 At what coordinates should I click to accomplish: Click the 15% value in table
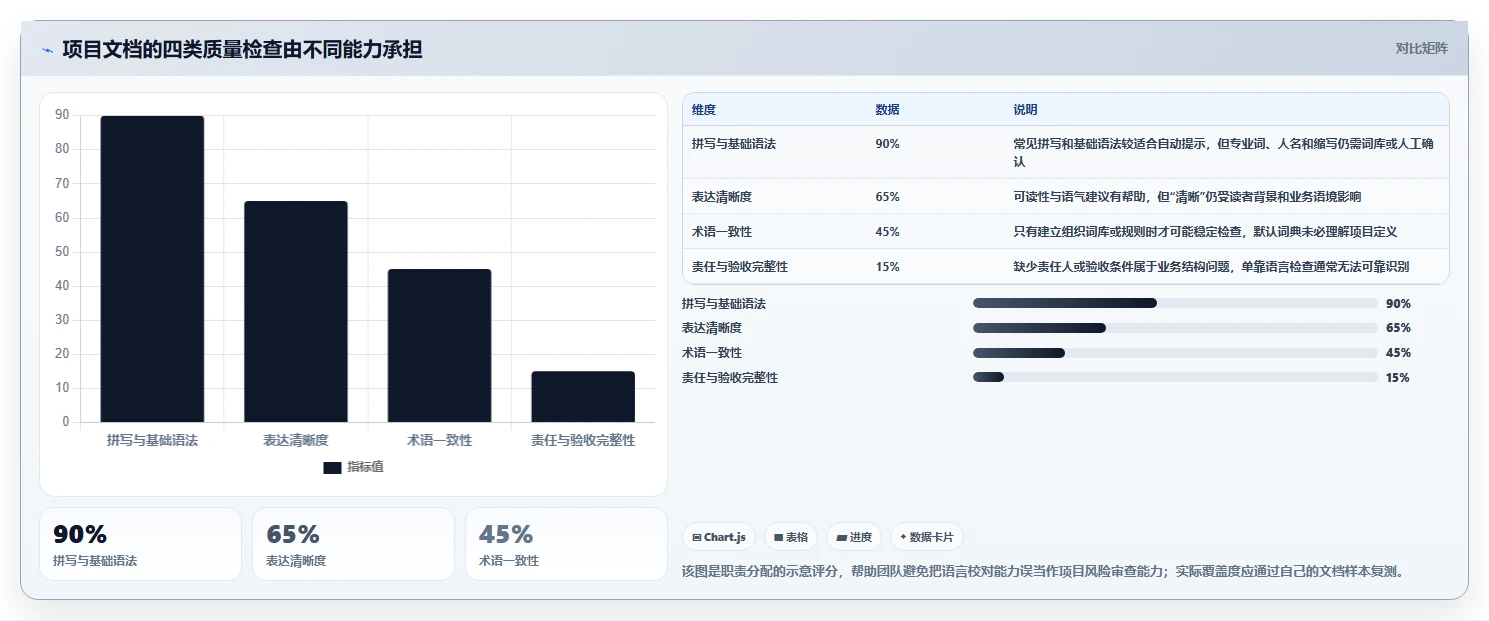click(887, 267)
